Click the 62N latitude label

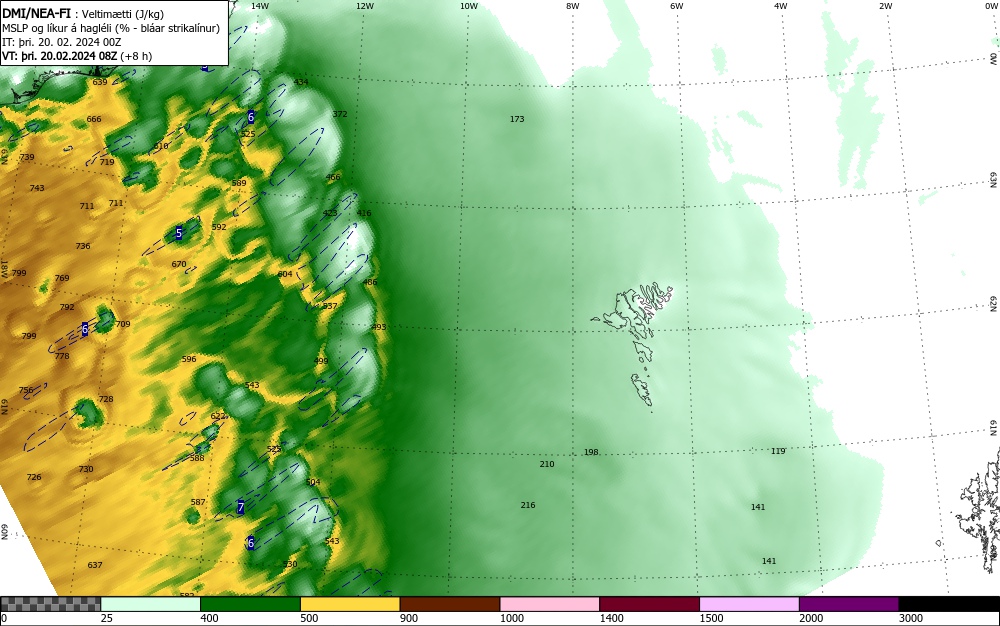pyautogui.click(x=994, y=304)
